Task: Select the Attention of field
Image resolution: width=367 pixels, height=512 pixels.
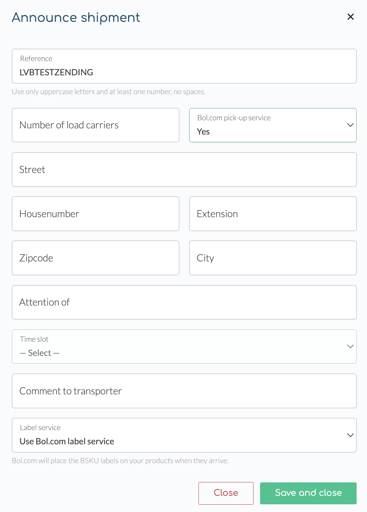Action: [x=184, y=302]
